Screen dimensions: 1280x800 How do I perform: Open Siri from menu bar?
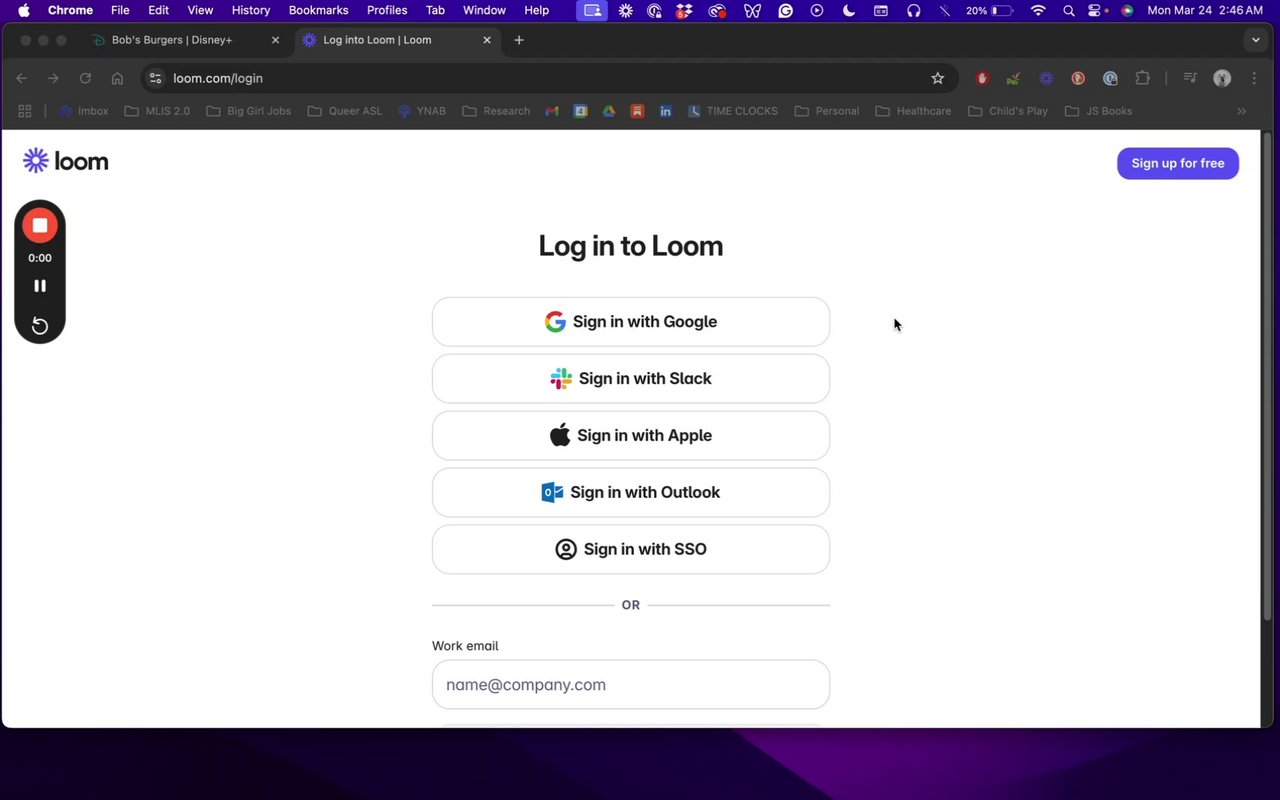tap(1127, 10)
